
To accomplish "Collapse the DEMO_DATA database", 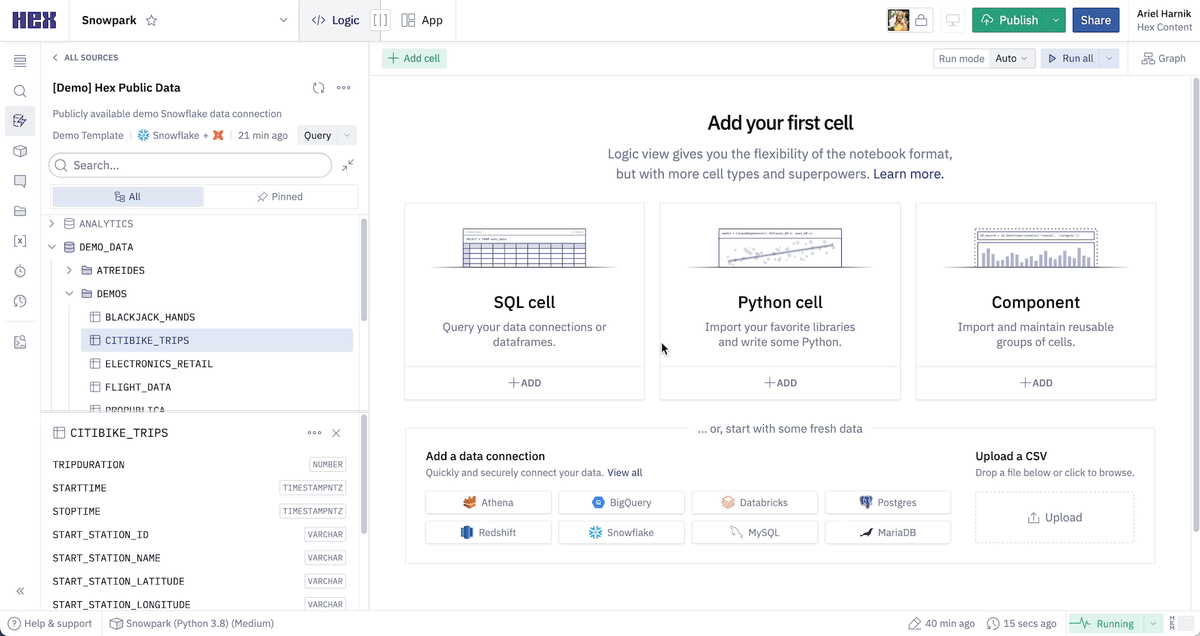I will point(52,247).
